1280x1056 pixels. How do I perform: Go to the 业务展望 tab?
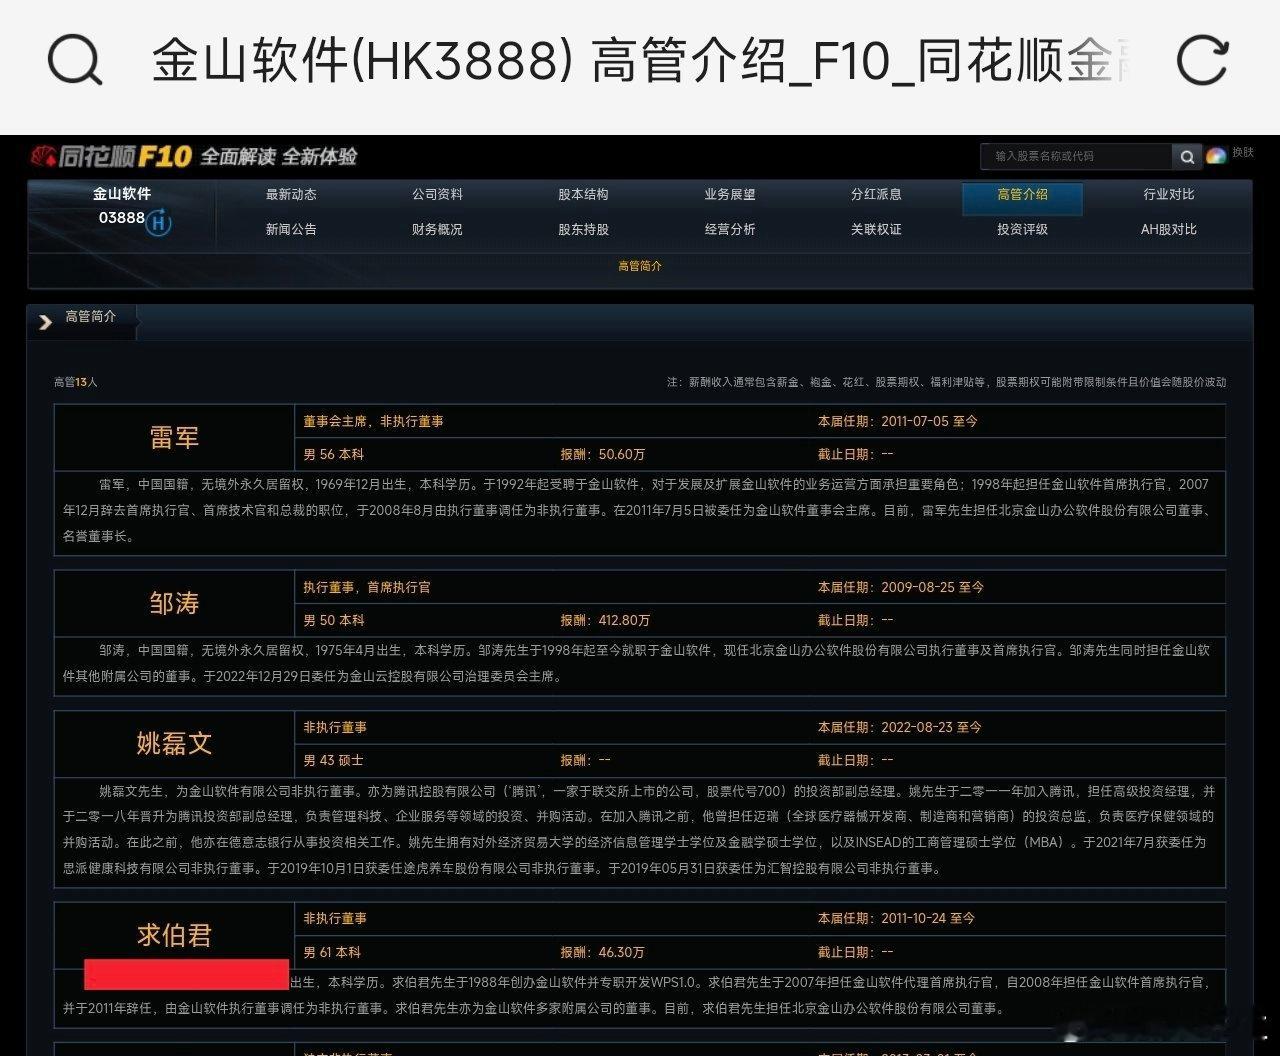[730, 194]
